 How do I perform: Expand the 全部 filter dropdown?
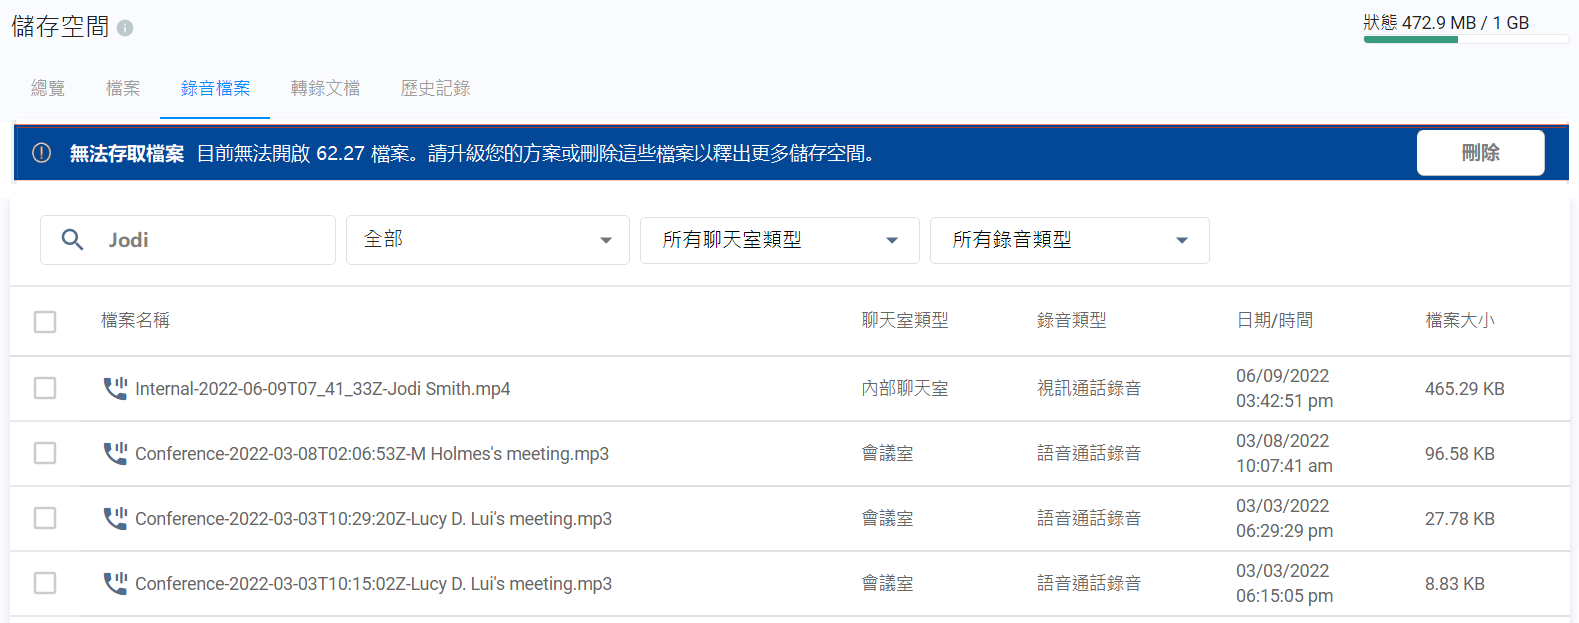(487, 240)
